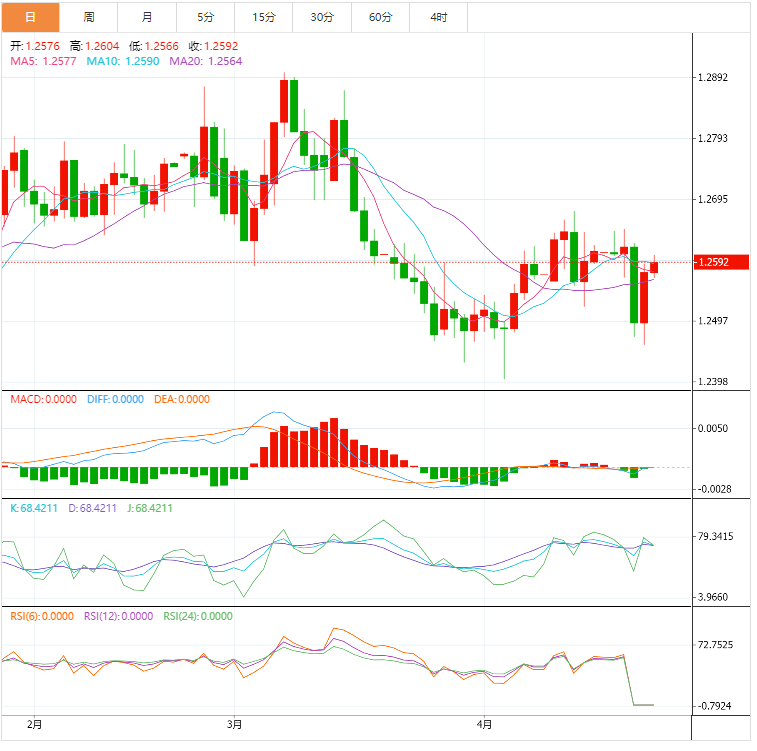
Task: Click the red 1.2592 current price tag
Action: tap(721, 263)
